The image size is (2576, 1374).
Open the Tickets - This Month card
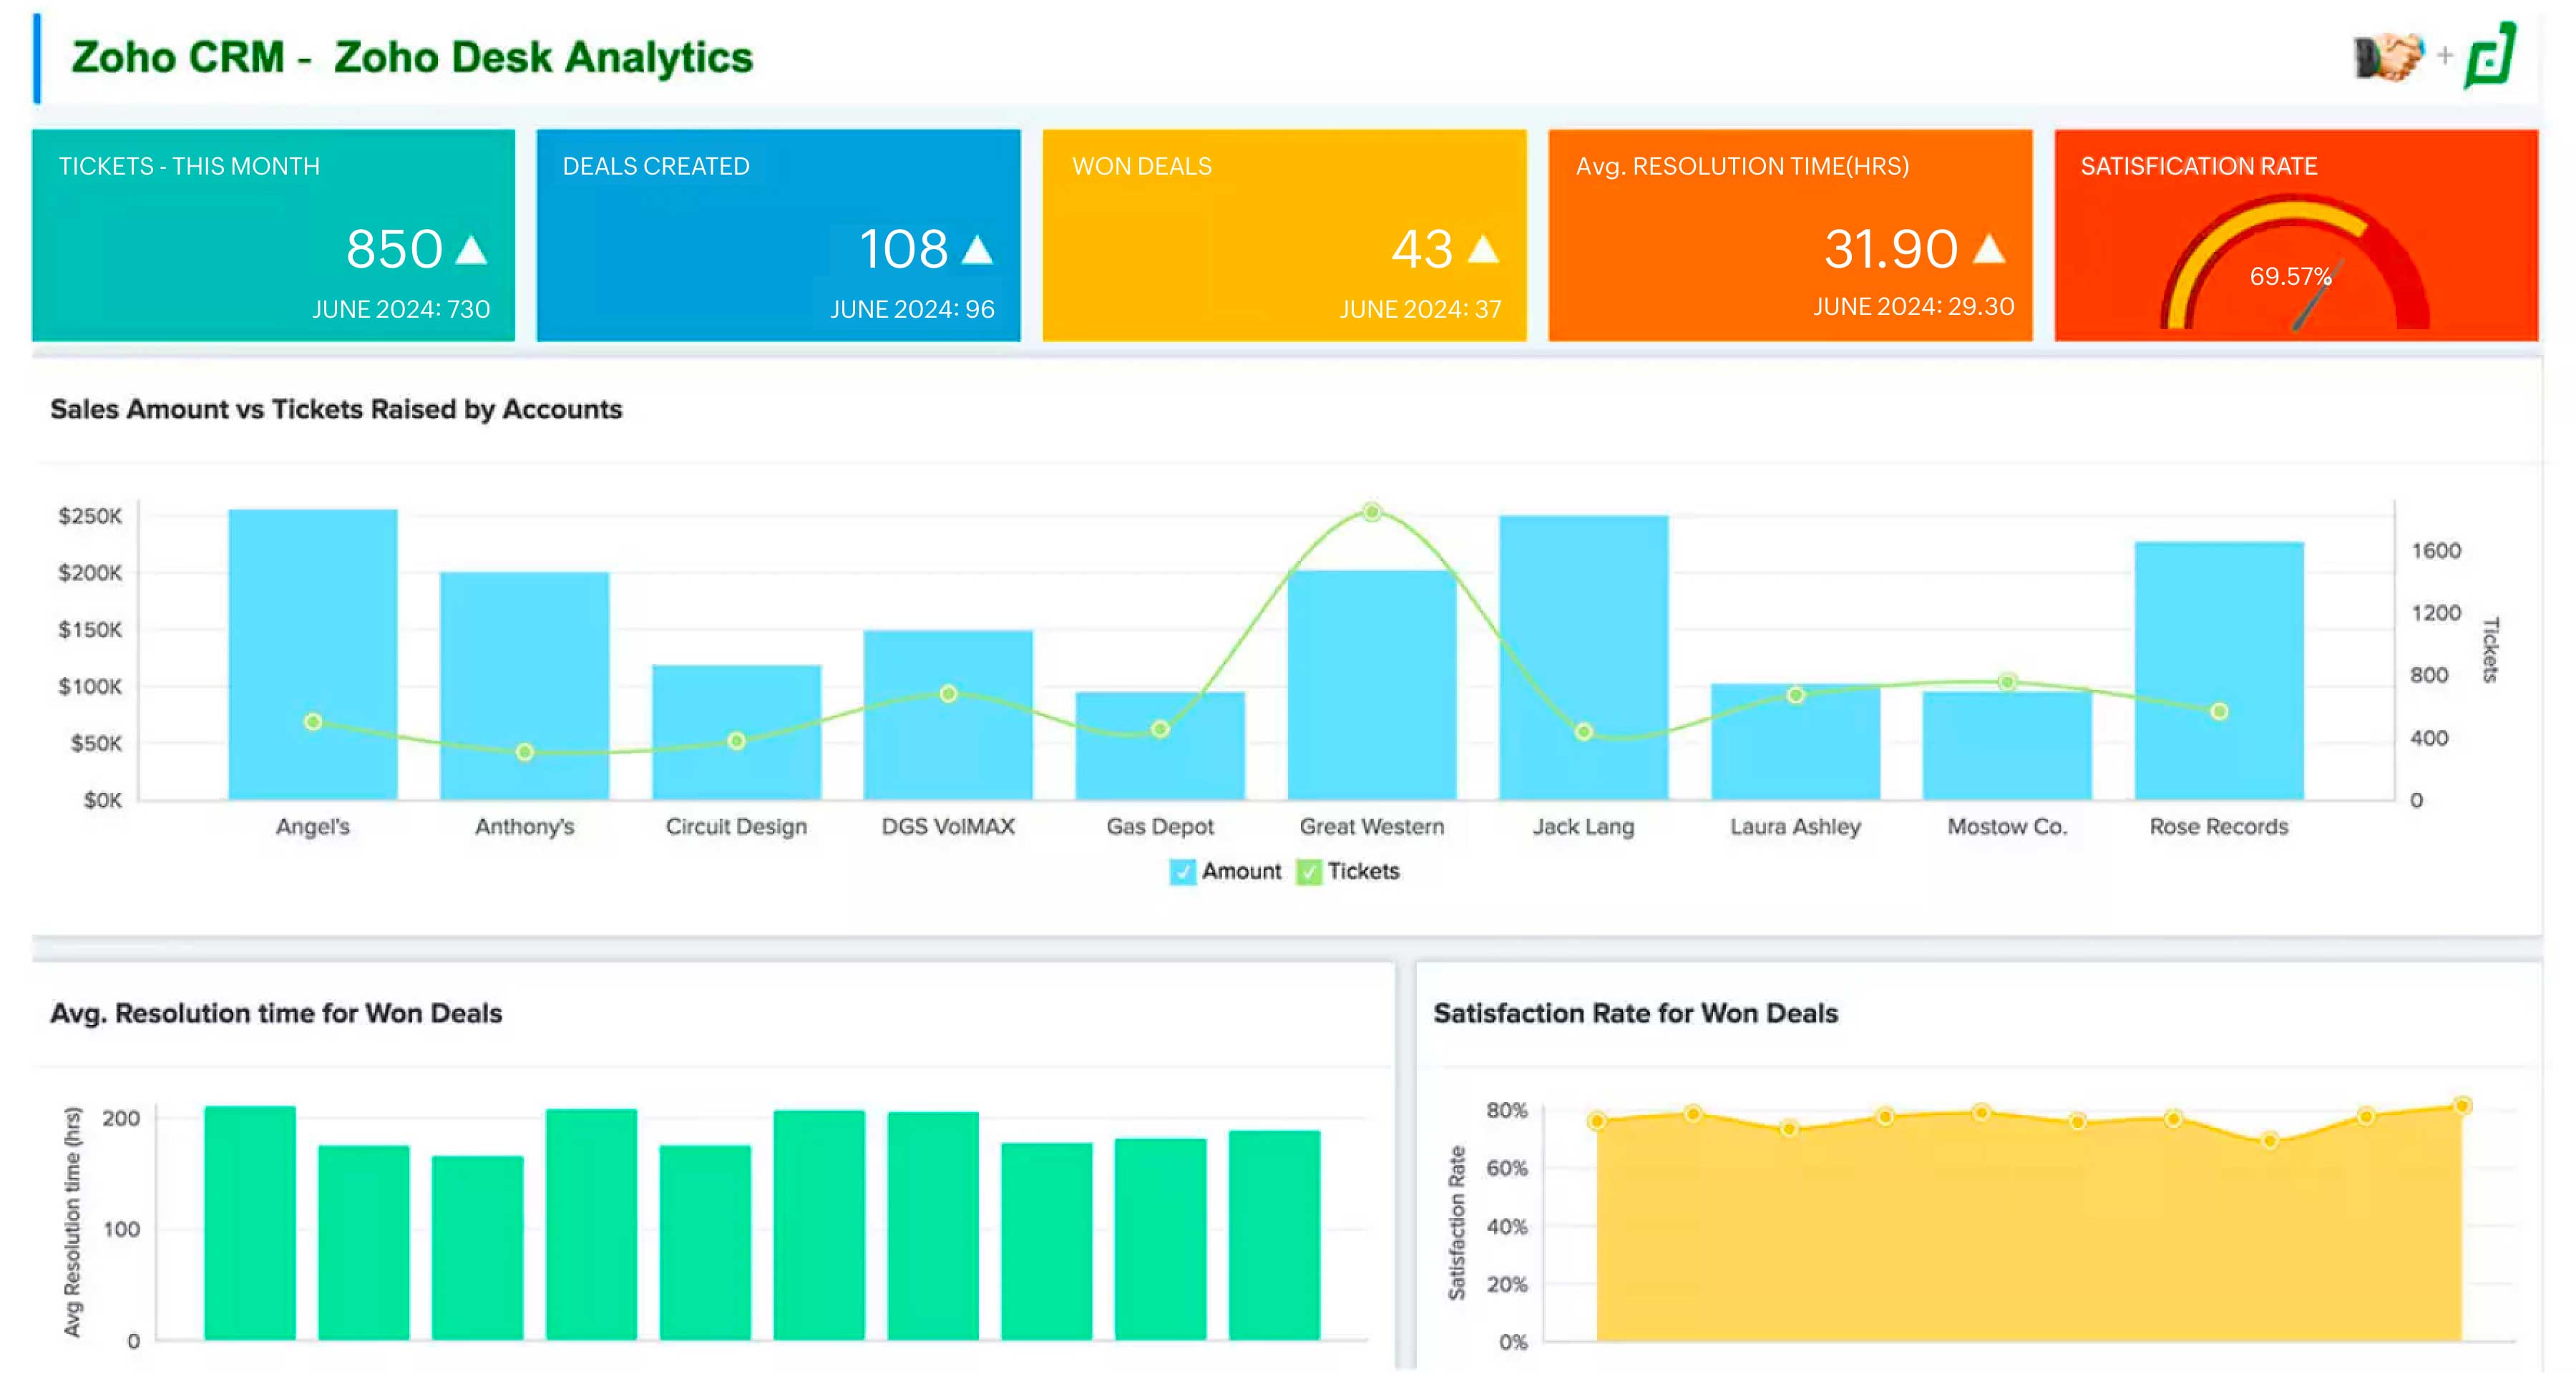[273, 235]
